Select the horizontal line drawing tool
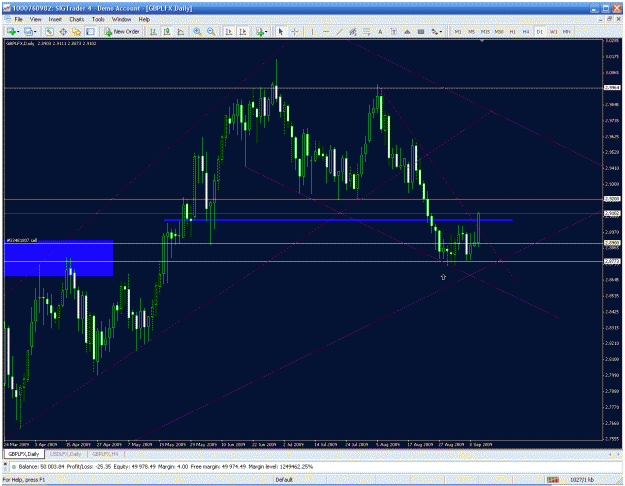Viewport: 625px width, 486px height. 326,31
